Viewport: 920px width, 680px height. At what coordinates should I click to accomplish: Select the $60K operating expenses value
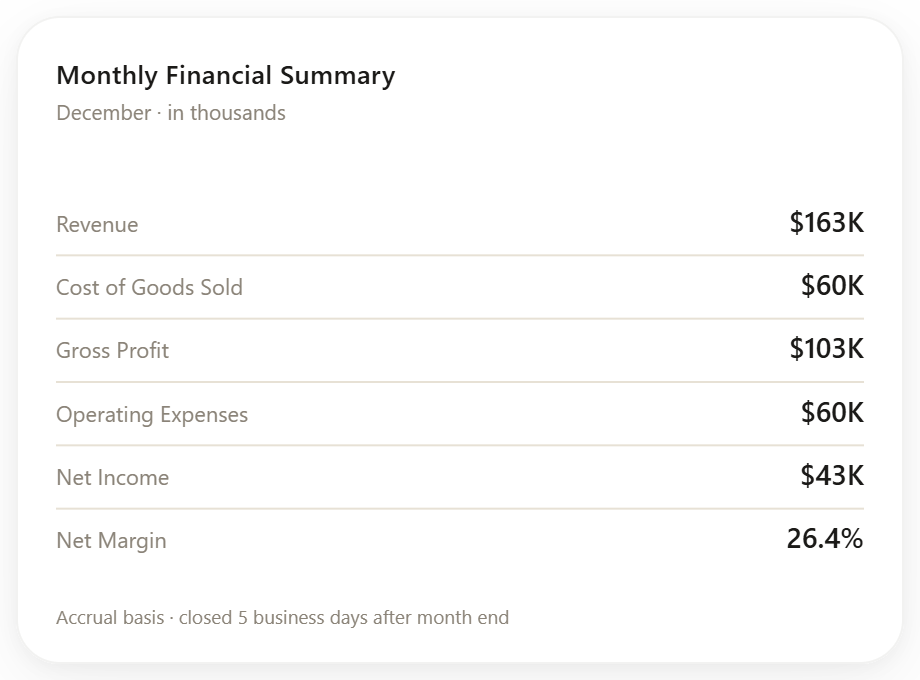point(832,412)
